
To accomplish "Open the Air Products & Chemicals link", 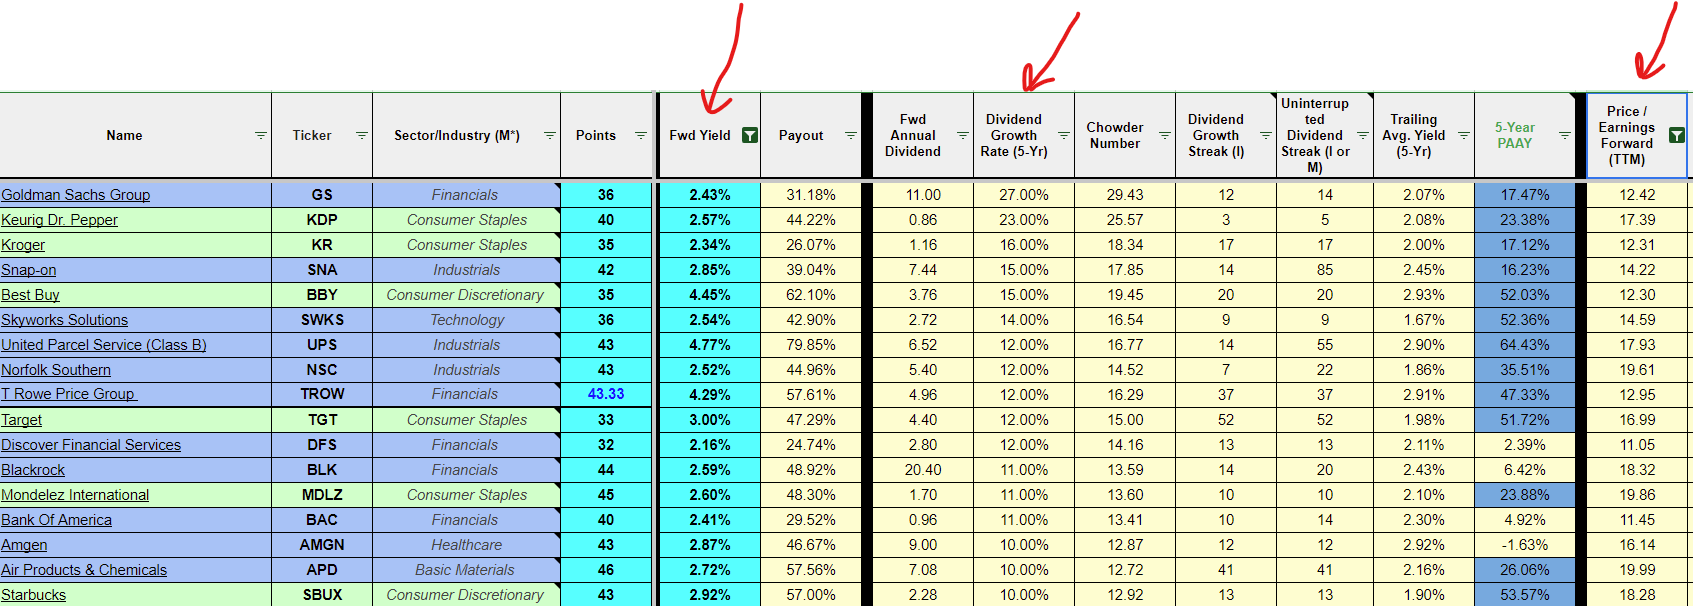I will pyautogui.click(x=84, y=570).
